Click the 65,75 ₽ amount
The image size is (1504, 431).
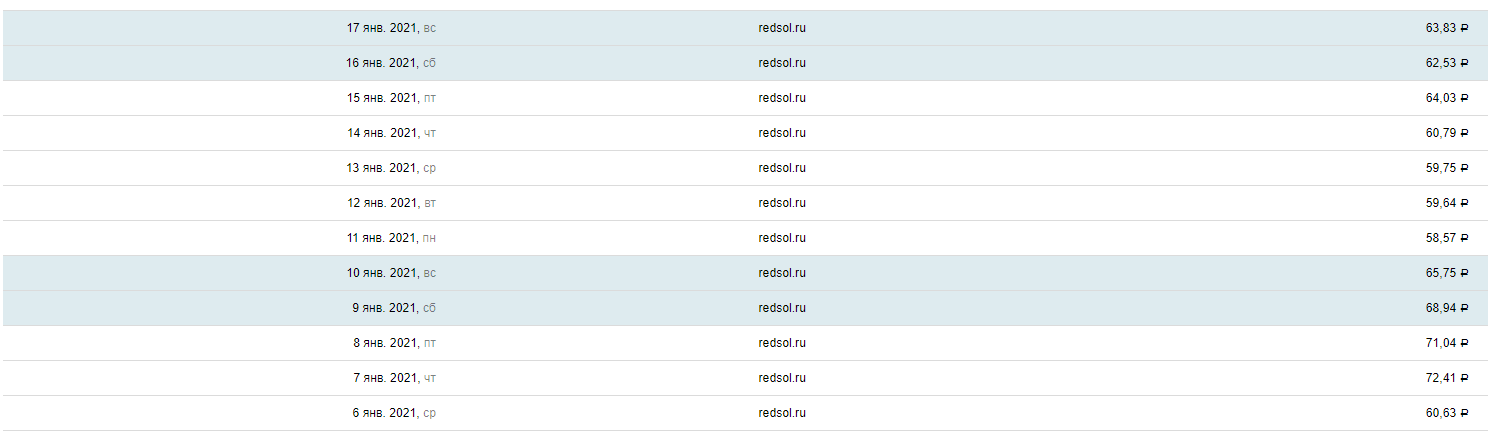pyautogui.click(x=1447, y=273)
